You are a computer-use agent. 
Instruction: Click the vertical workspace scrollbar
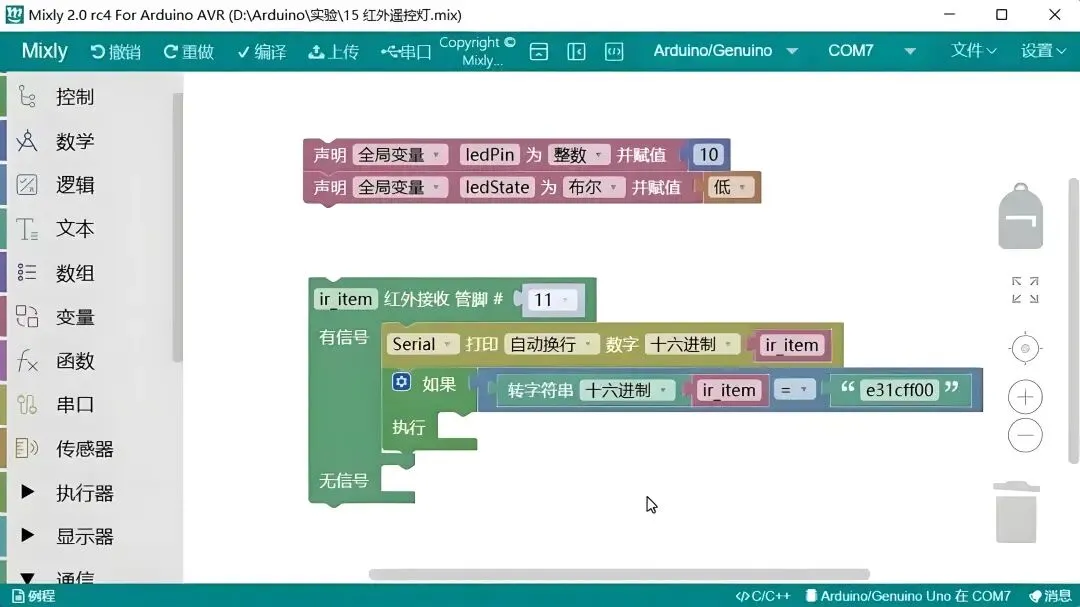(x=1073, y=320)
